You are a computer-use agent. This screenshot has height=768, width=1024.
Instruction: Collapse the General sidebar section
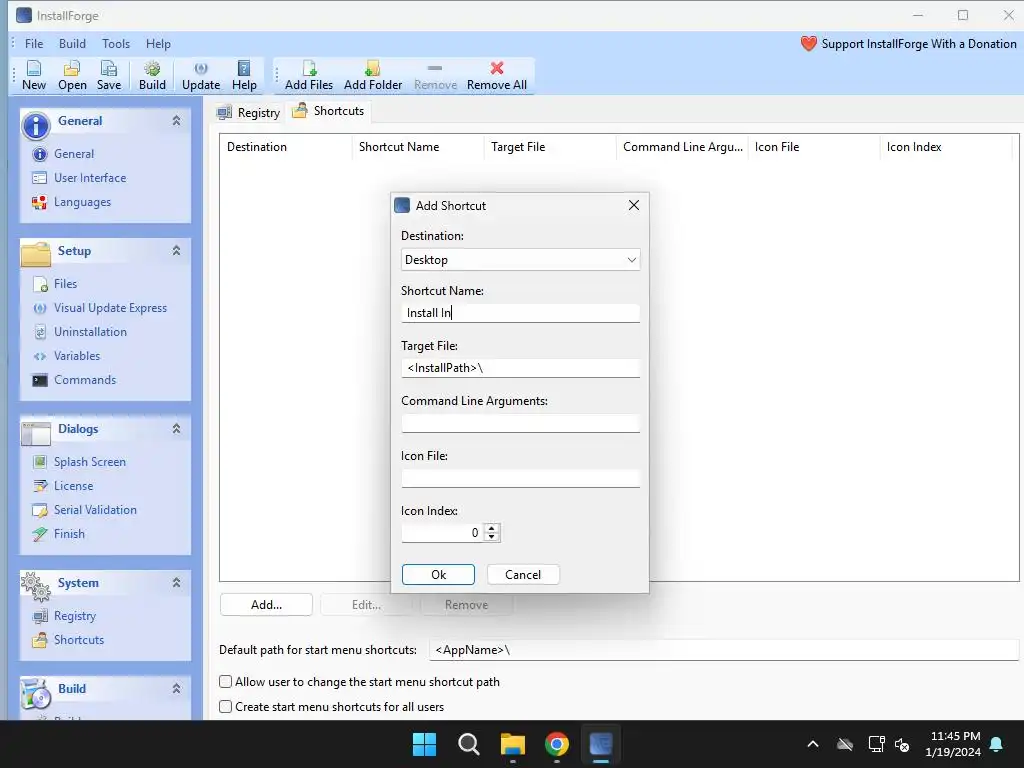pyautogui.click(x=176, y=121)
